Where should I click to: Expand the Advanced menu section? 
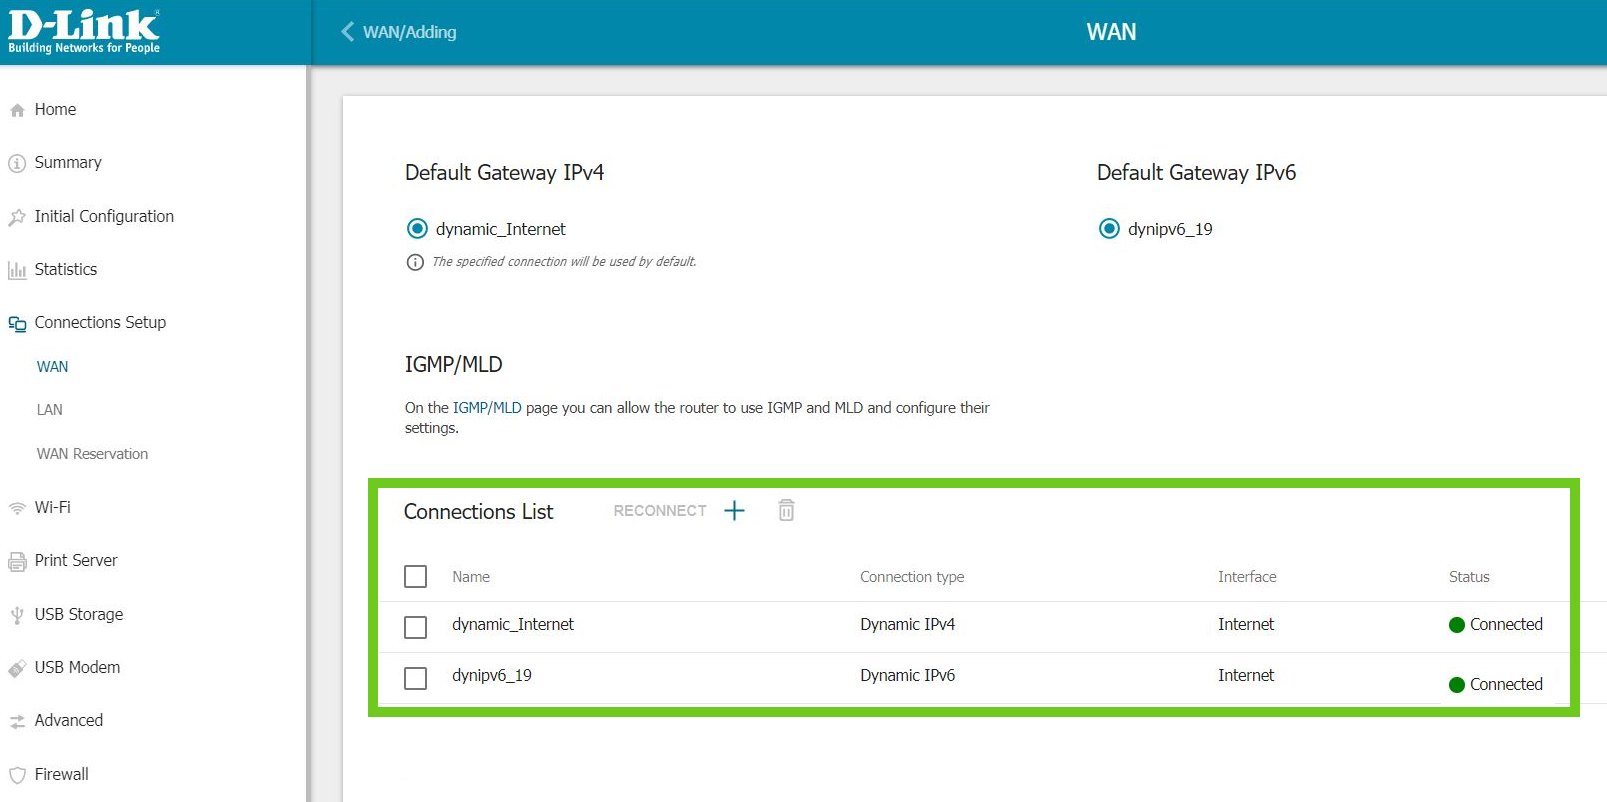coord(68,721)
